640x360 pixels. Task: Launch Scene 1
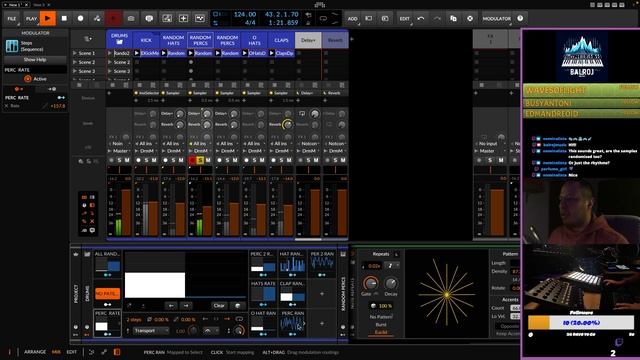[x=75, y=53]
